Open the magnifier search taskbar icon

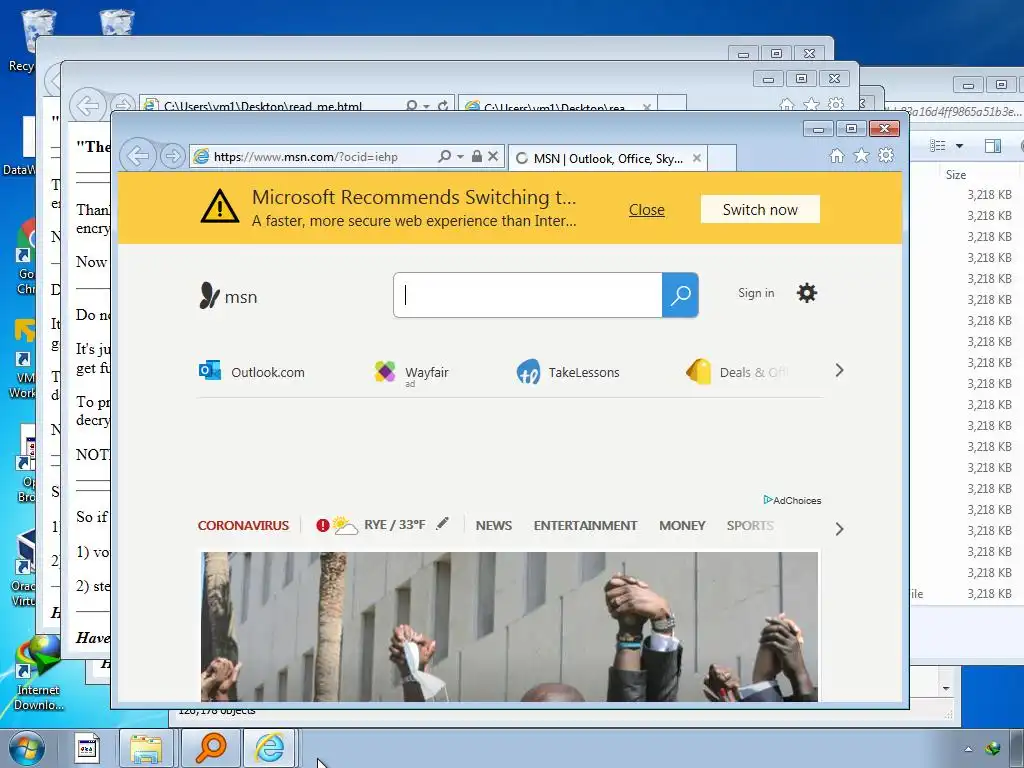[210, 748]
